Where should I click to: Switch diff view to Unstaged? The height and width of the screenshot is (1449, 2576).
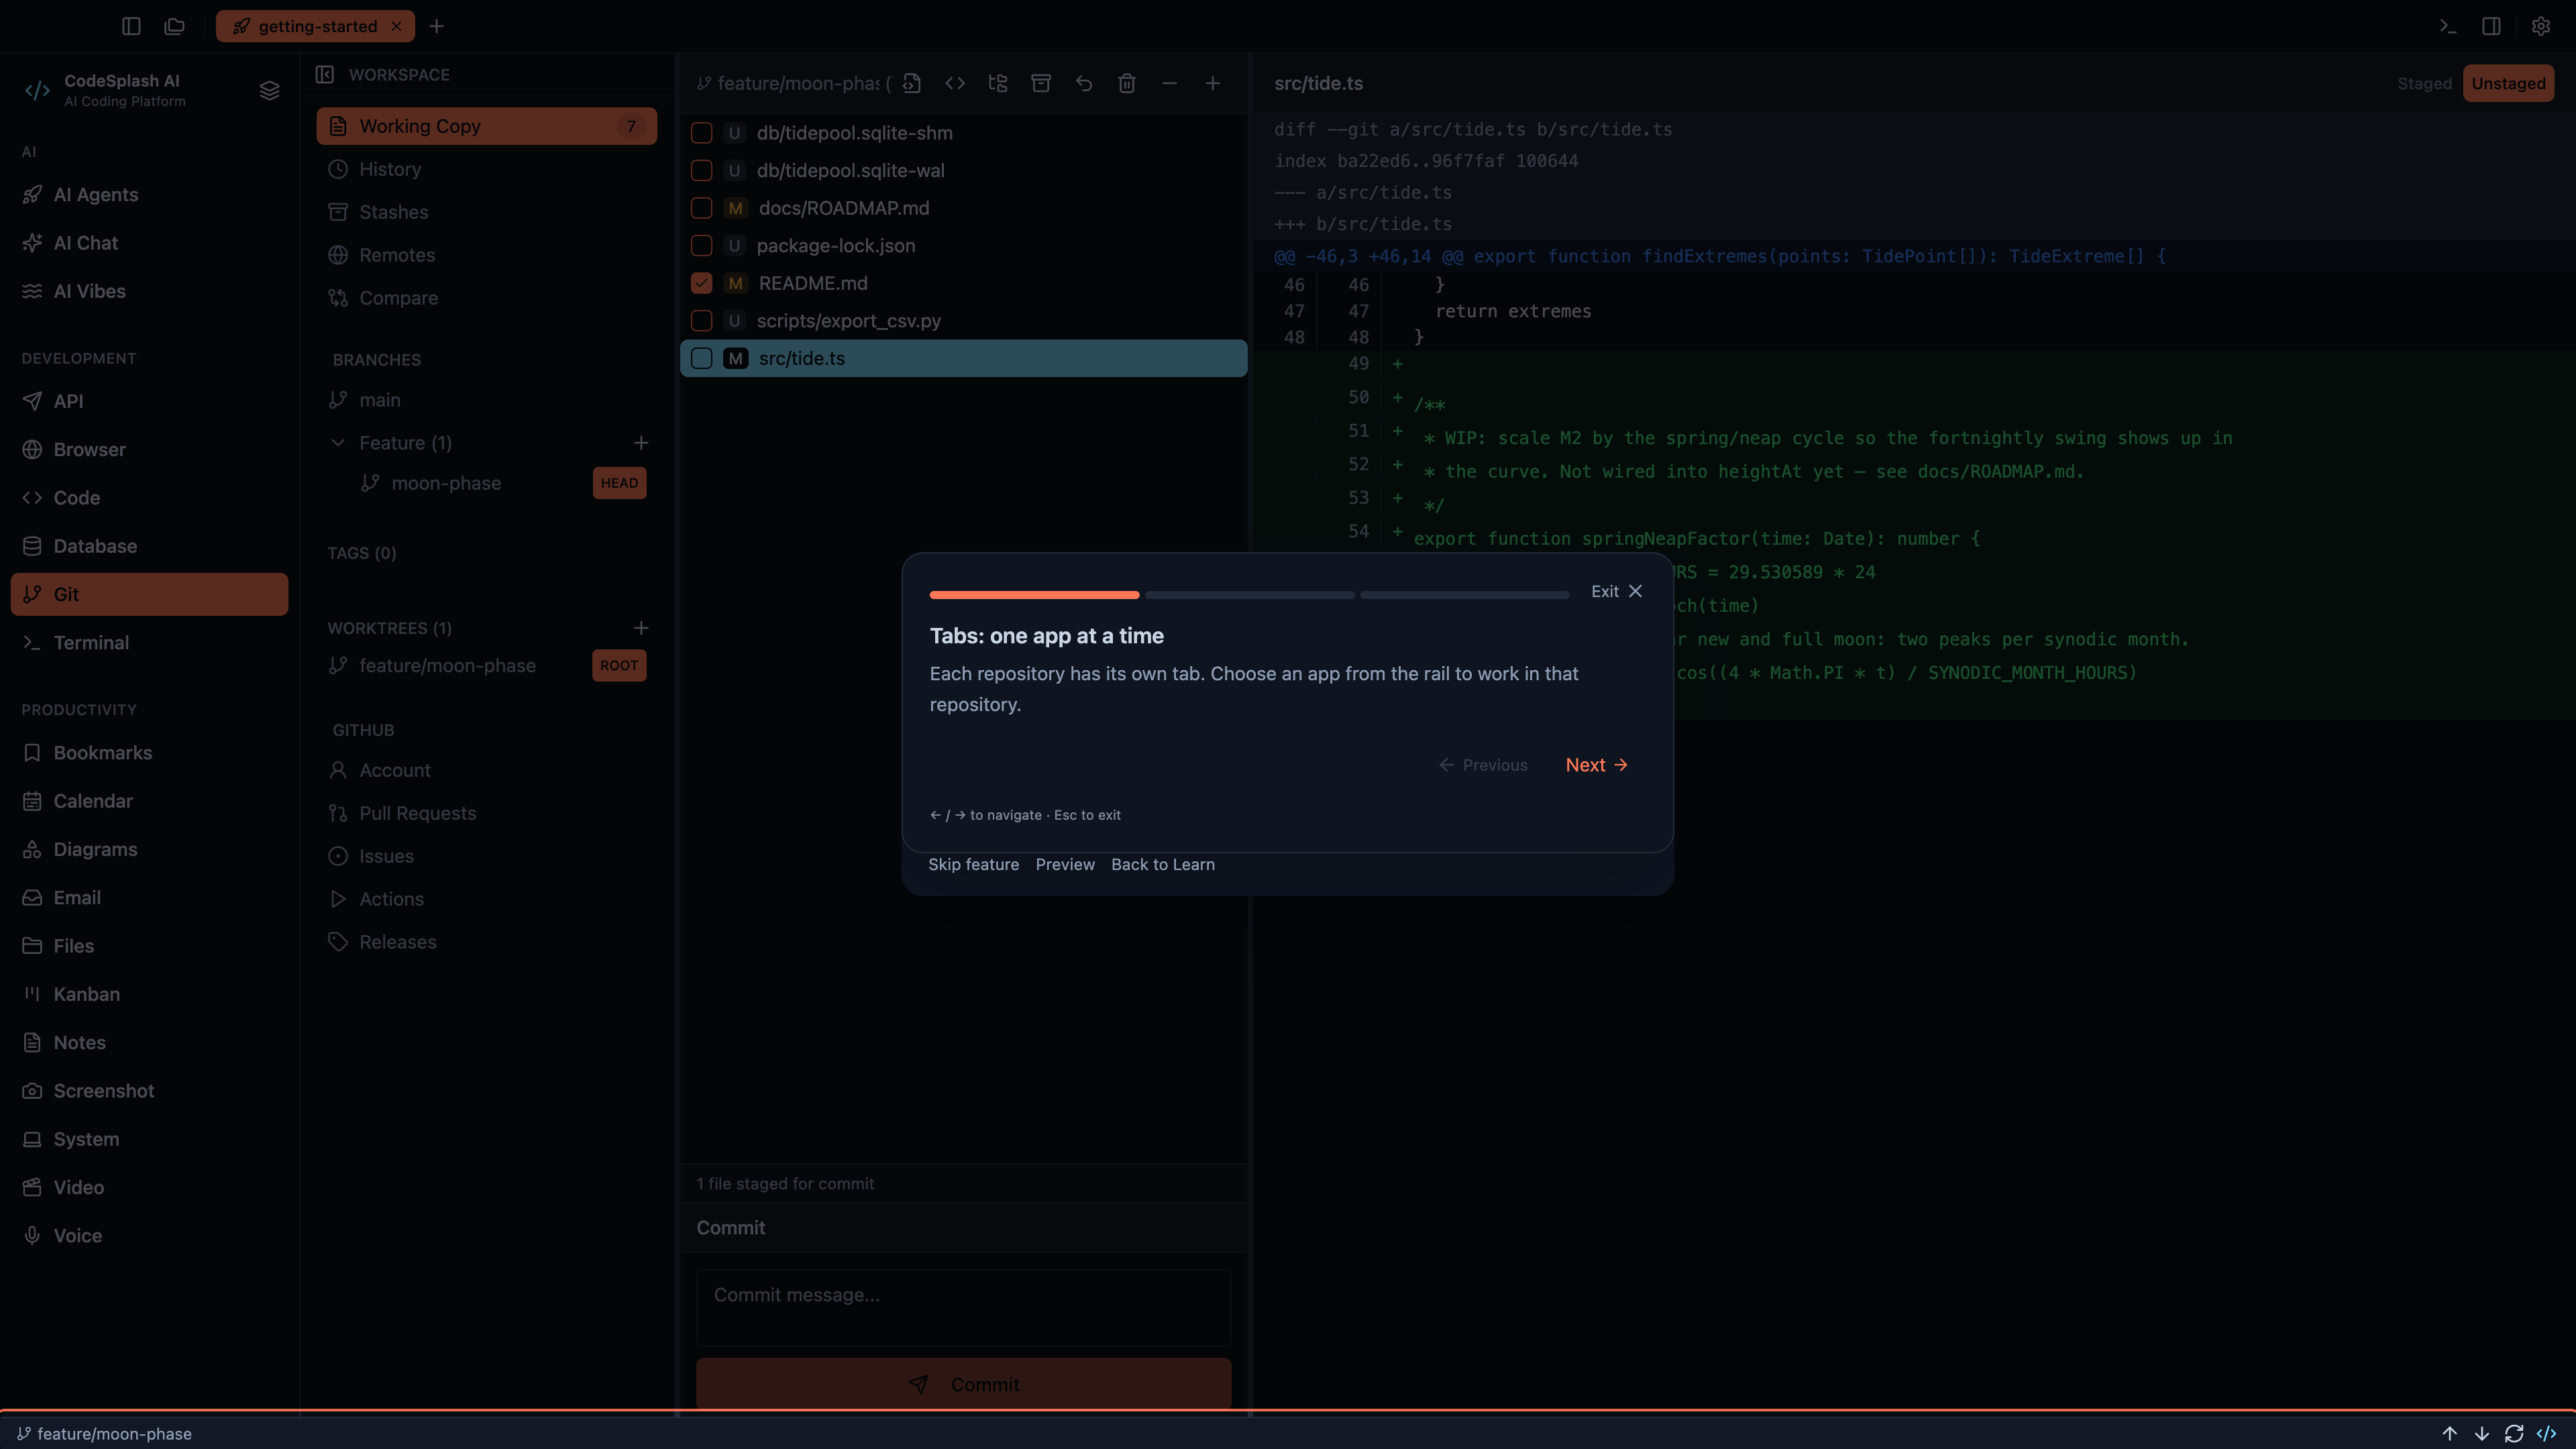click(x=2508, y=83)
